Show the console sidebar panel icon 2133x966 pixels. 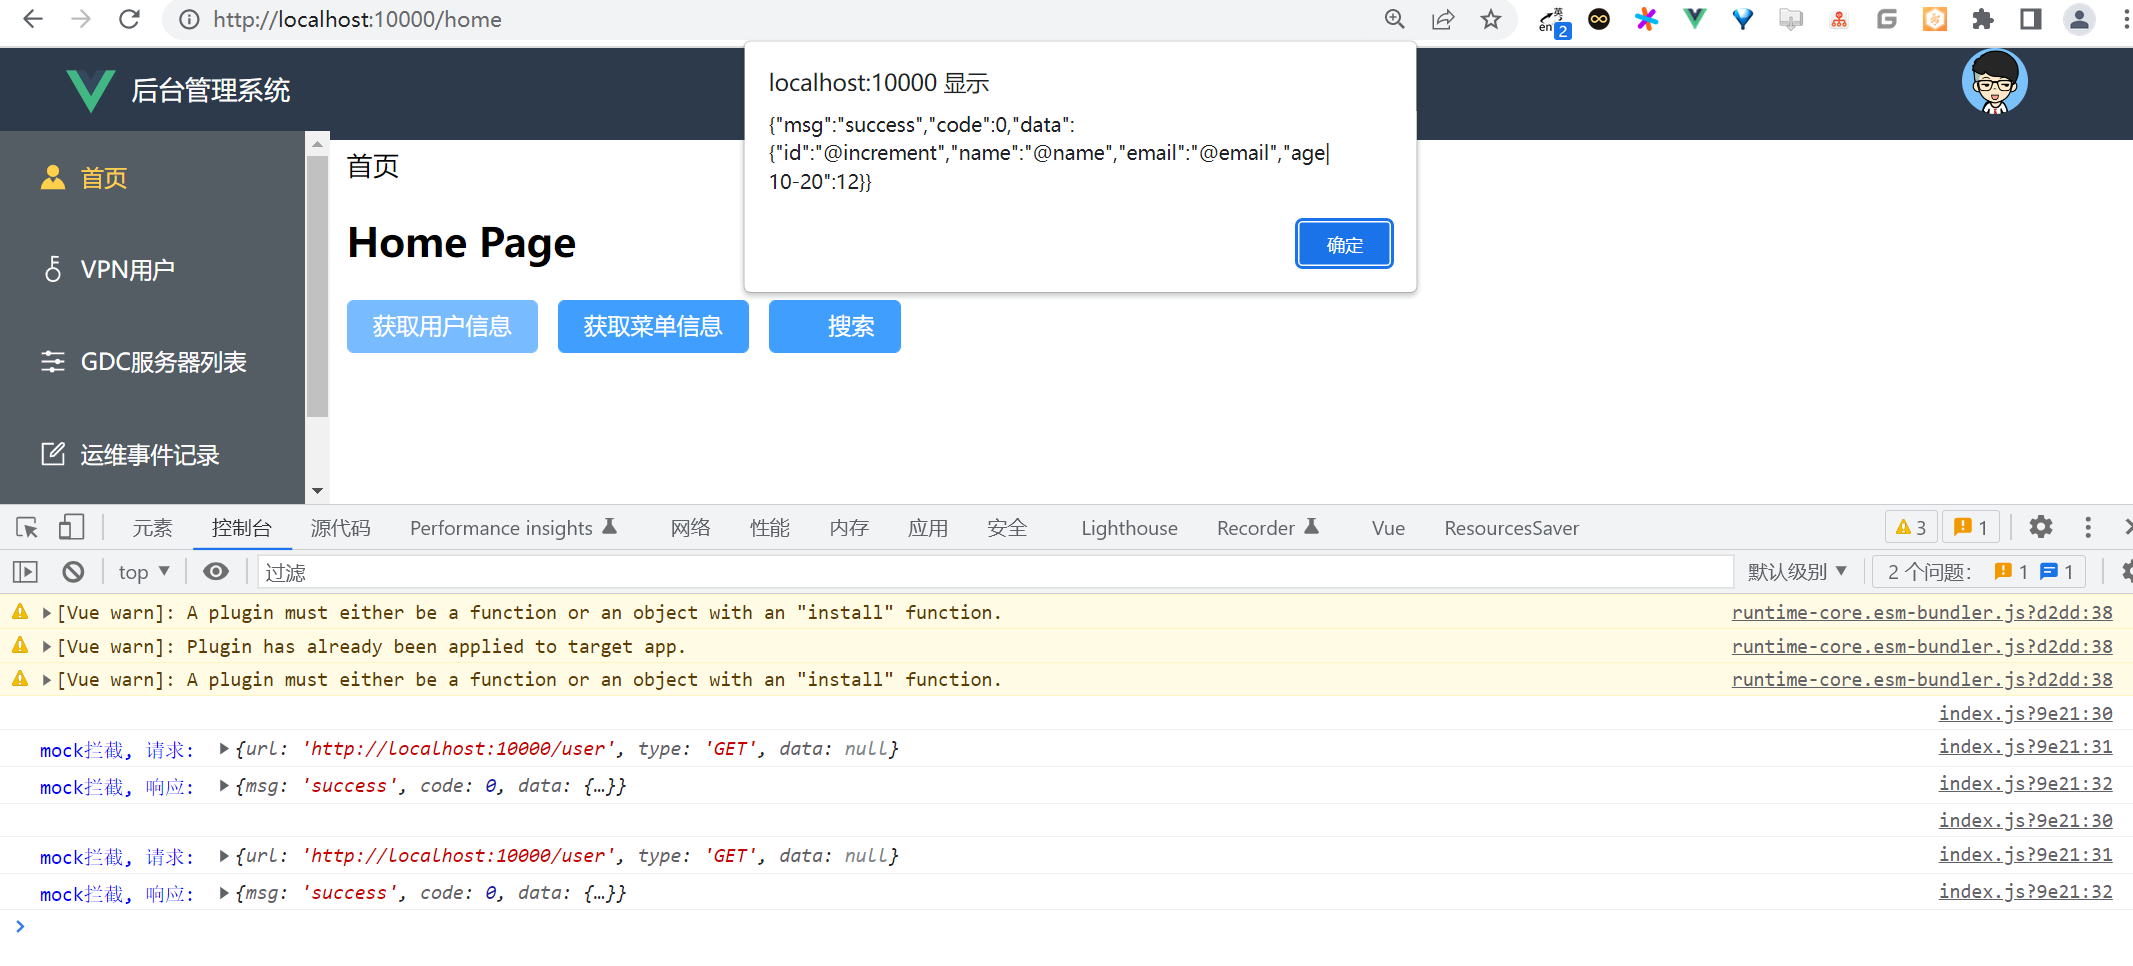[x=25, y=571]
